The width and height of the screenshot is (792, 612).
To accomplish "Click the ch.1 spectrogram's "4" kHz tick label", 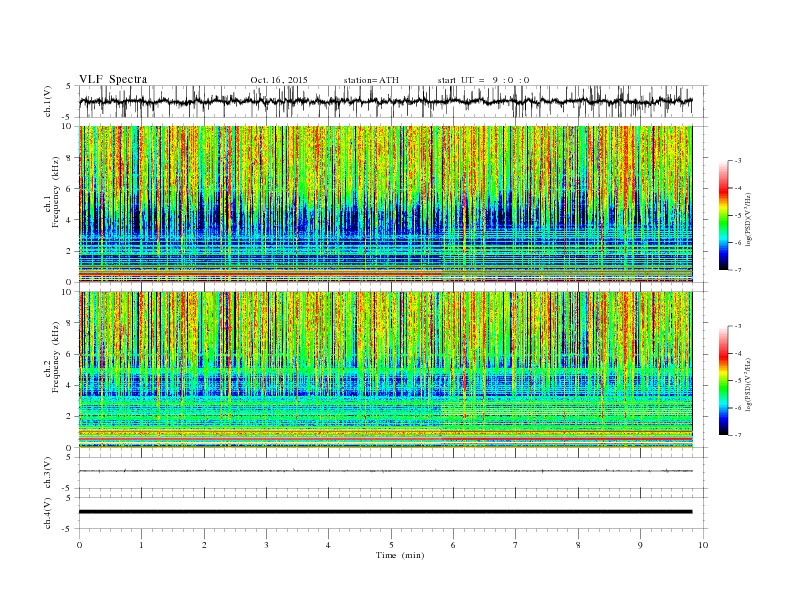I will (70, 220).
